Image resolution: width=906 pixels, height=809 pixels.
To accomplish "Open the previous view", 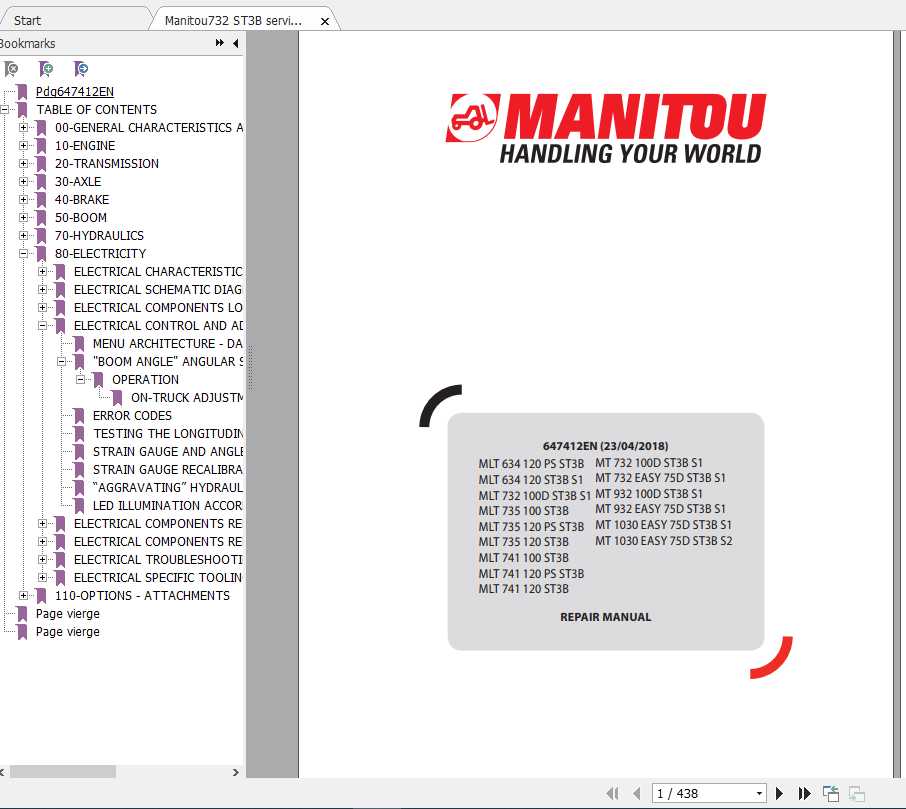I will click(x=830, y=792).
